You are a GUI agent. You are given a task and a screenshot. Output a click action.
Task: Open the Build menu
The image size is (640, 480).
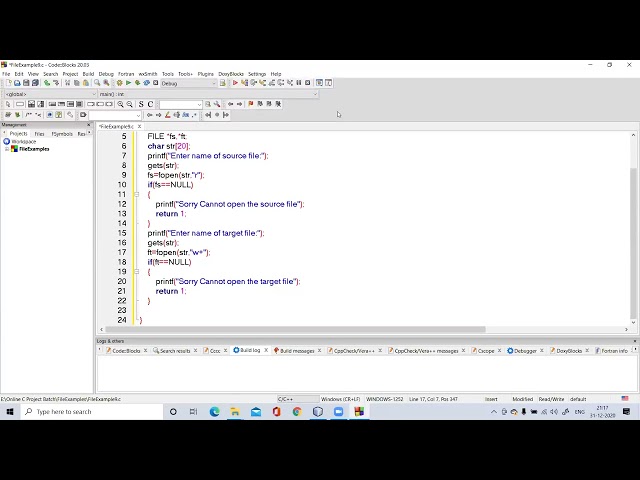coord(88,74)
